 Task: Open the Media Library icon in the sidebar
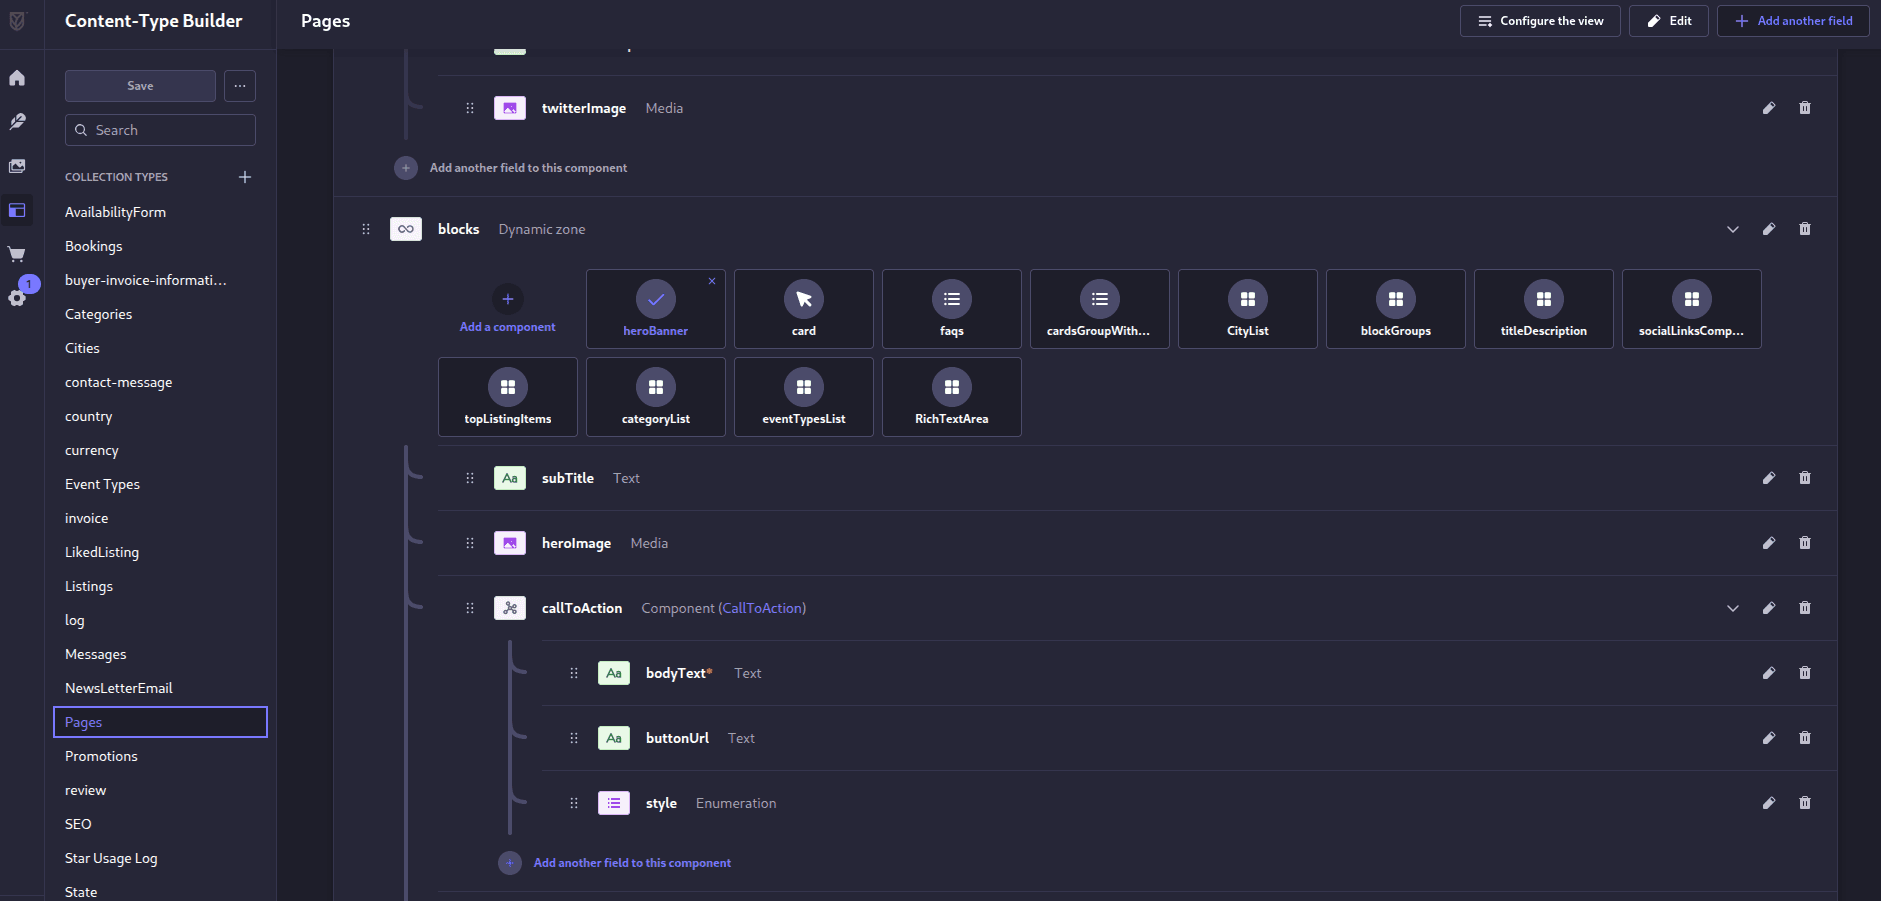[17, 166]
